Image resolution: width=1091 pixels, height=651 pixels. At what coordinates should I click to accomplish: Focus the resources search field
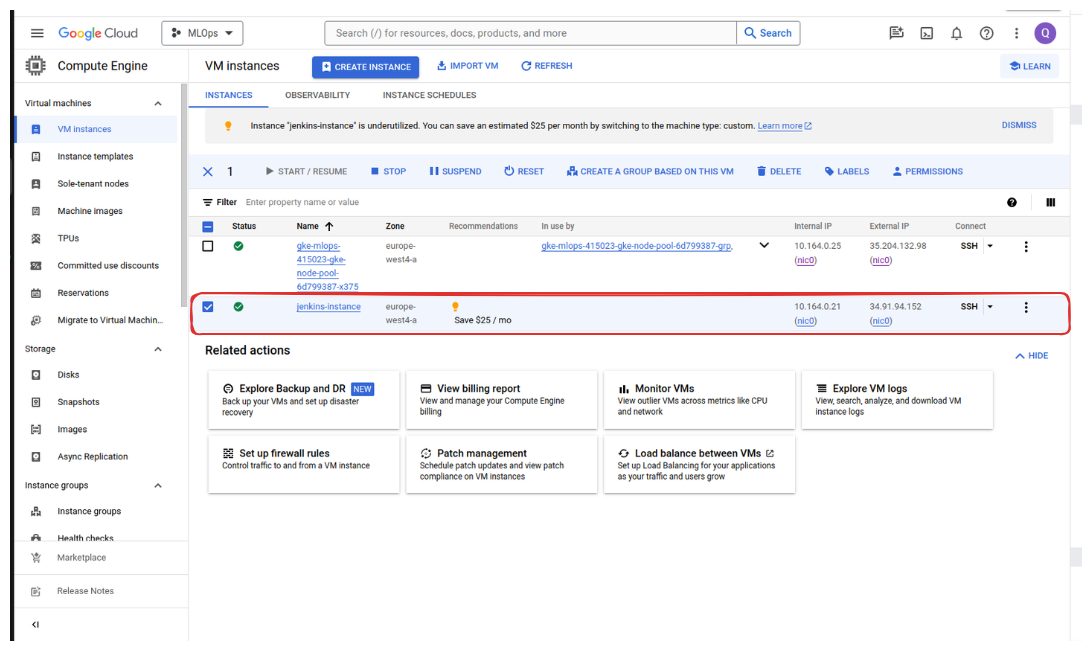click(x=530, y=33)
